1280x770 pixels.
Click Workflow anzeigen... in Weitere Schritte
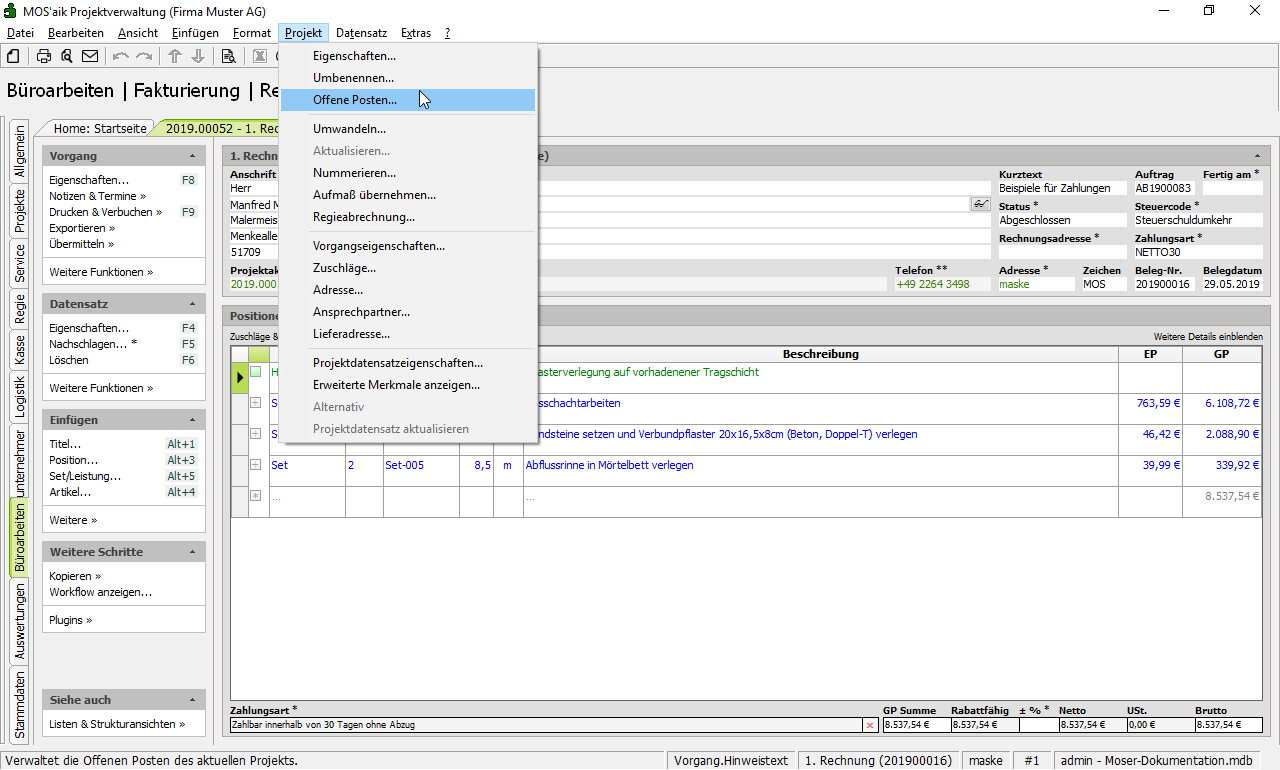point(100,593)
